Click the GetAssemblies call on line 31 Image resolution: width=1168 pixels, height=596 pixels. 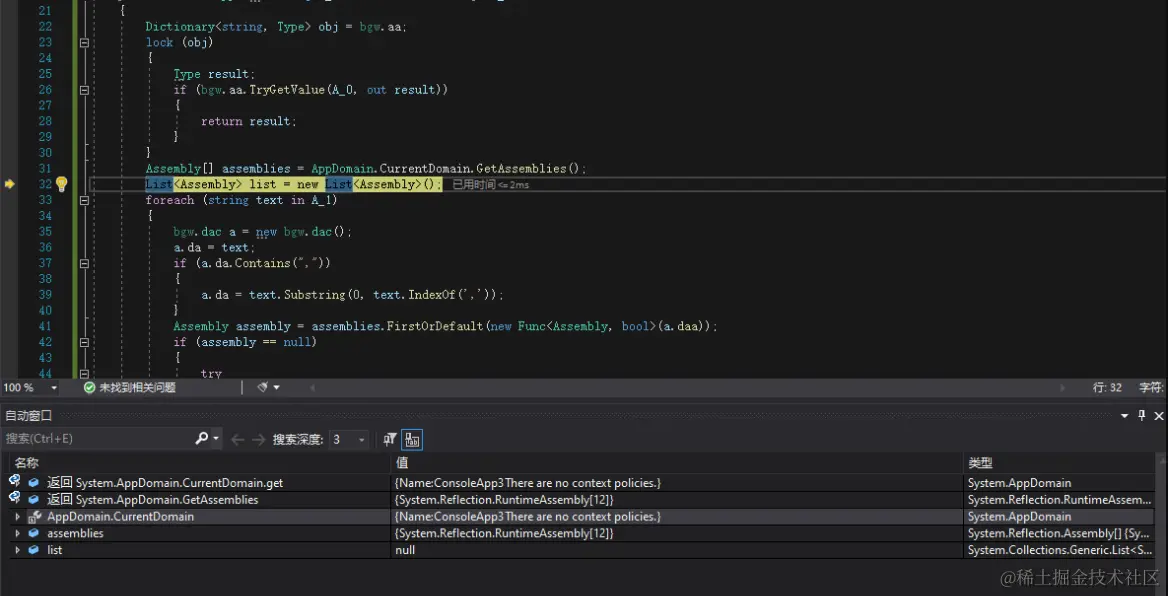coord(519,168)
